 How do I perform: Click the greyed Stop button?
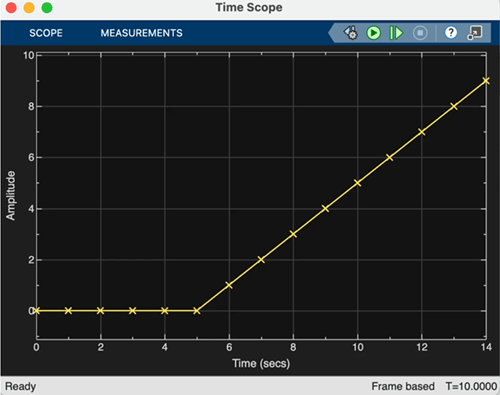(x=420, y=33)
